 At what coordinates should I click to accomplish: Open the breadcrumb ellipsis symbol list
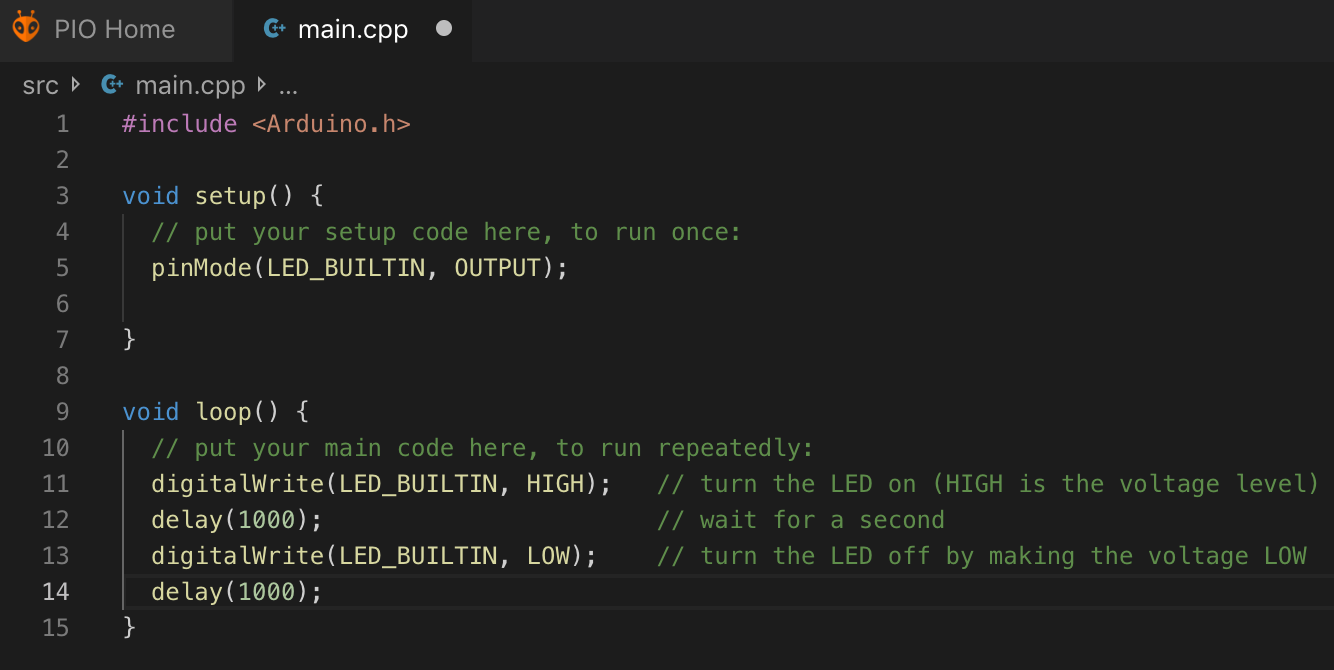[x=288, y=86]
